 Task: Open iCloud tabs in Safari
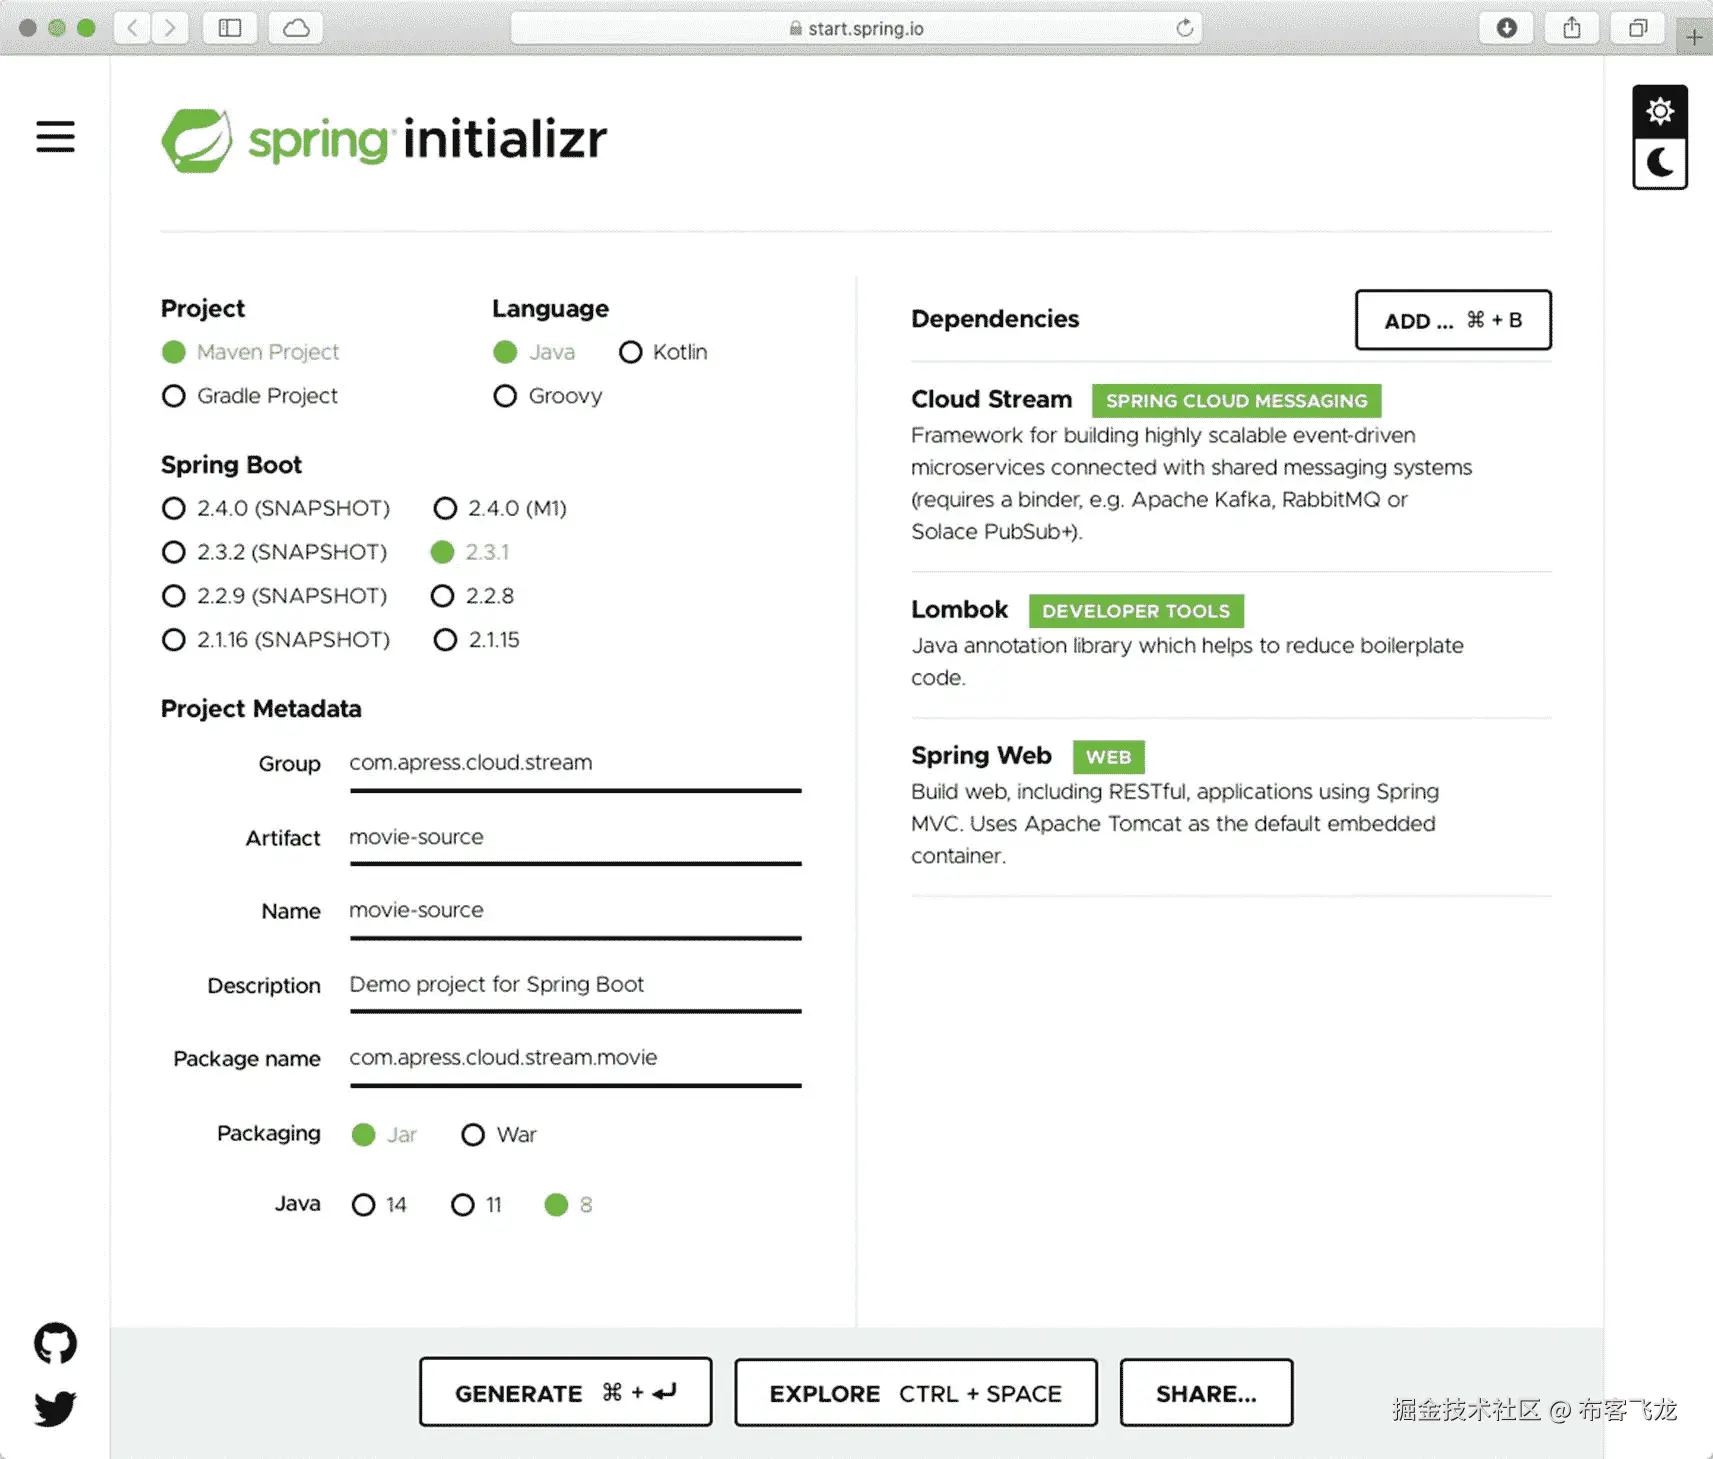(x=296, y=28)
